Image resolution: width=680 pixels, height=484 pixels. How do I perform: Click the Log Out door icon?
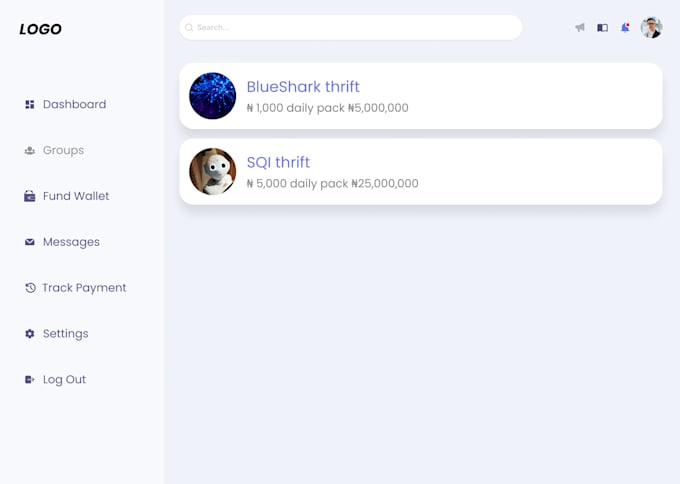click(29, 379)
